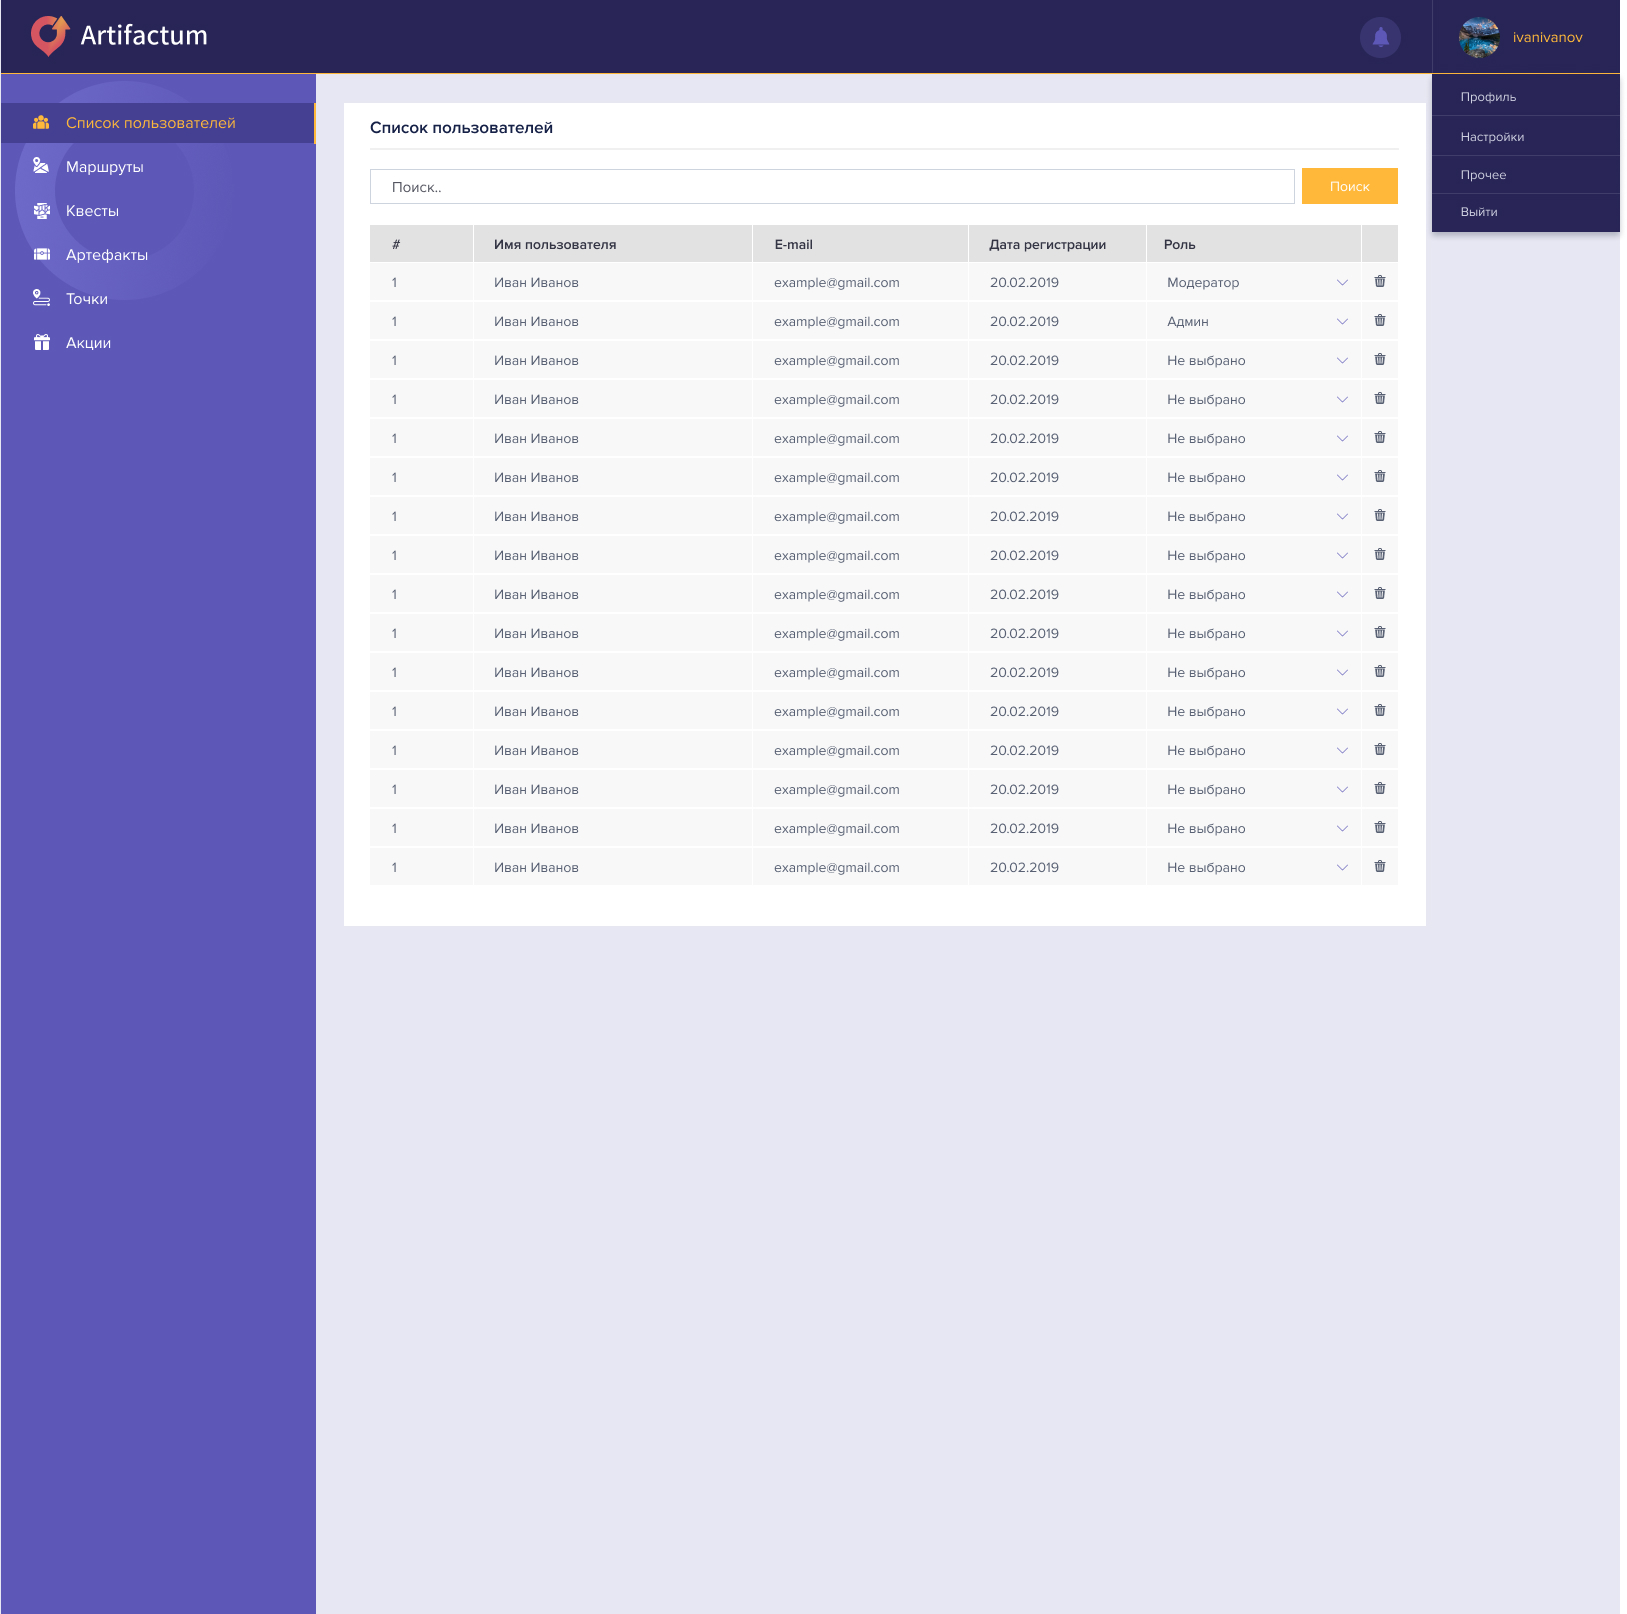The image size is (1627, 1614).
Task: Expand the Модератор role dropdown
Action: coord(1342,283)
